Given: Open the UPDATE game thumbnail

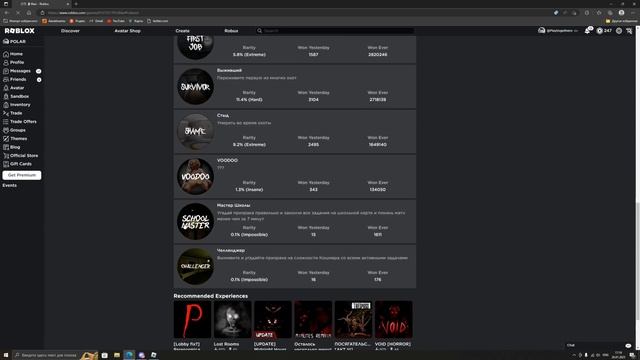Looking at the screenshot, I should click(x=273, y=319).
